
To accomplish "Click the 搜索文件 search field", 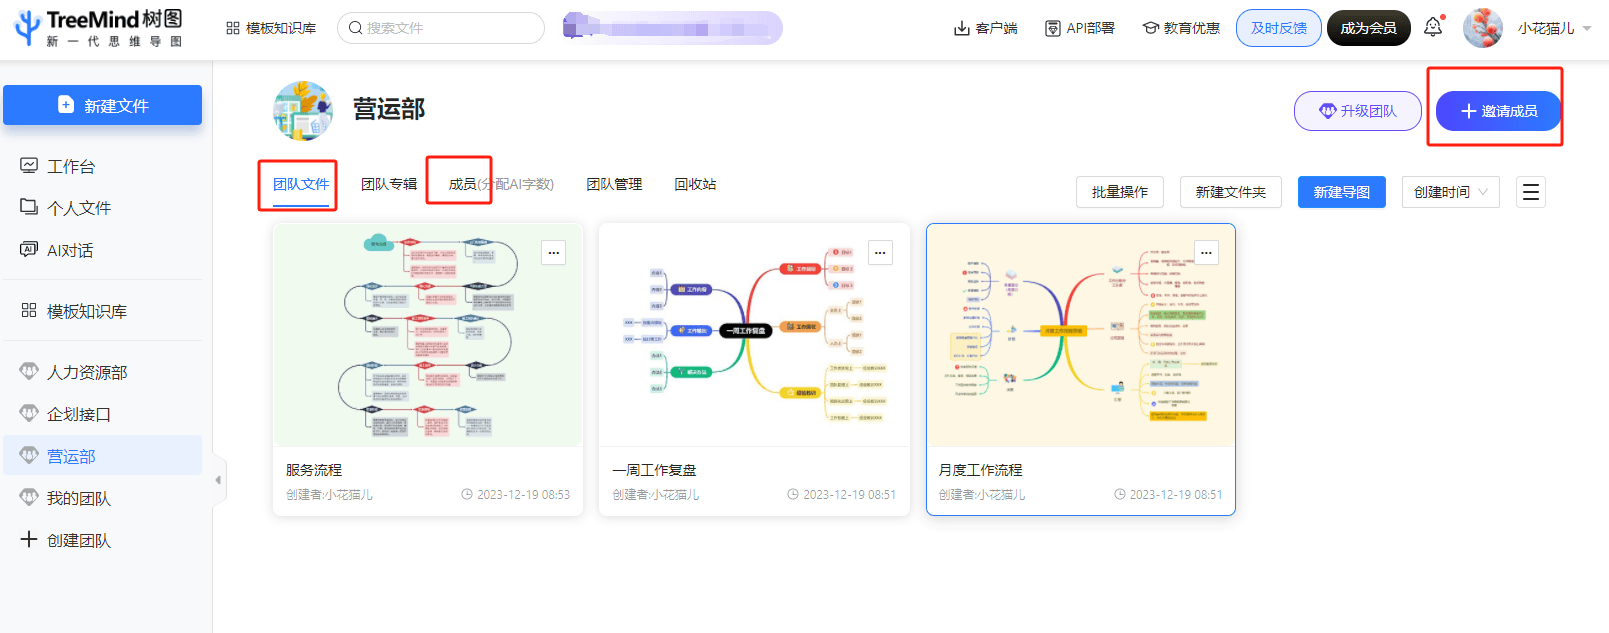I will [x=441, y=28].
